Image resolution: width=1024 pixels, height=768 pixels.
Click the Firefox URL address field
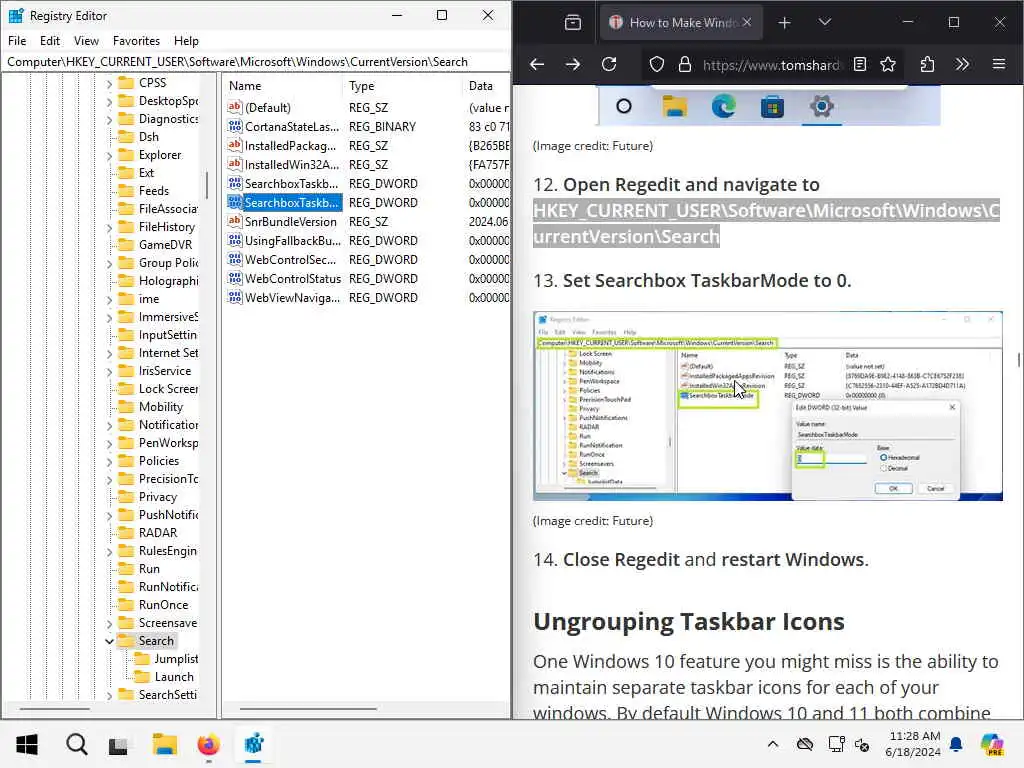[771, 65]
